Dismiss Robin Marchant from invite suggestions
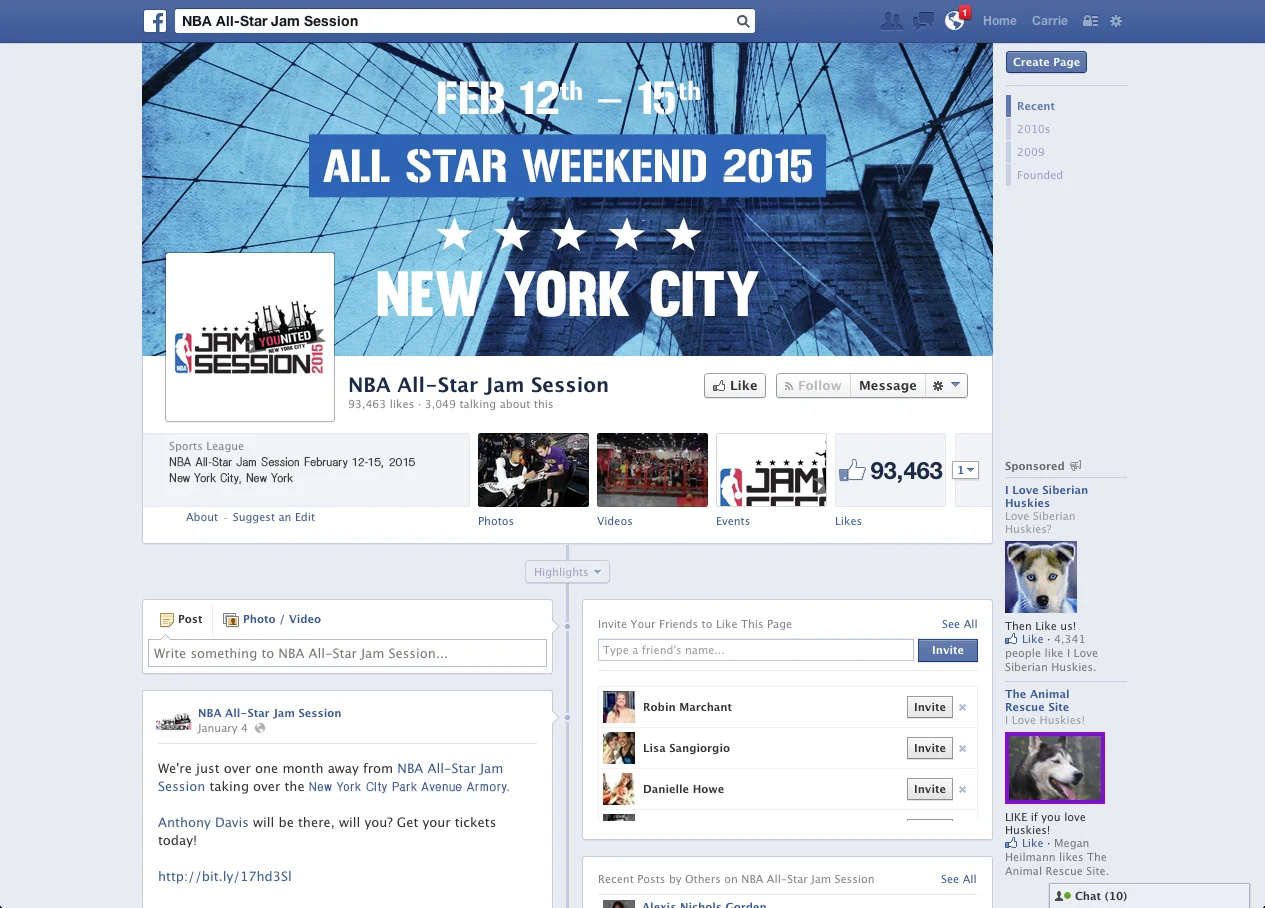The width and height of the screenshot is (1265, 908). pyautogui.click(x=963, y=707)
